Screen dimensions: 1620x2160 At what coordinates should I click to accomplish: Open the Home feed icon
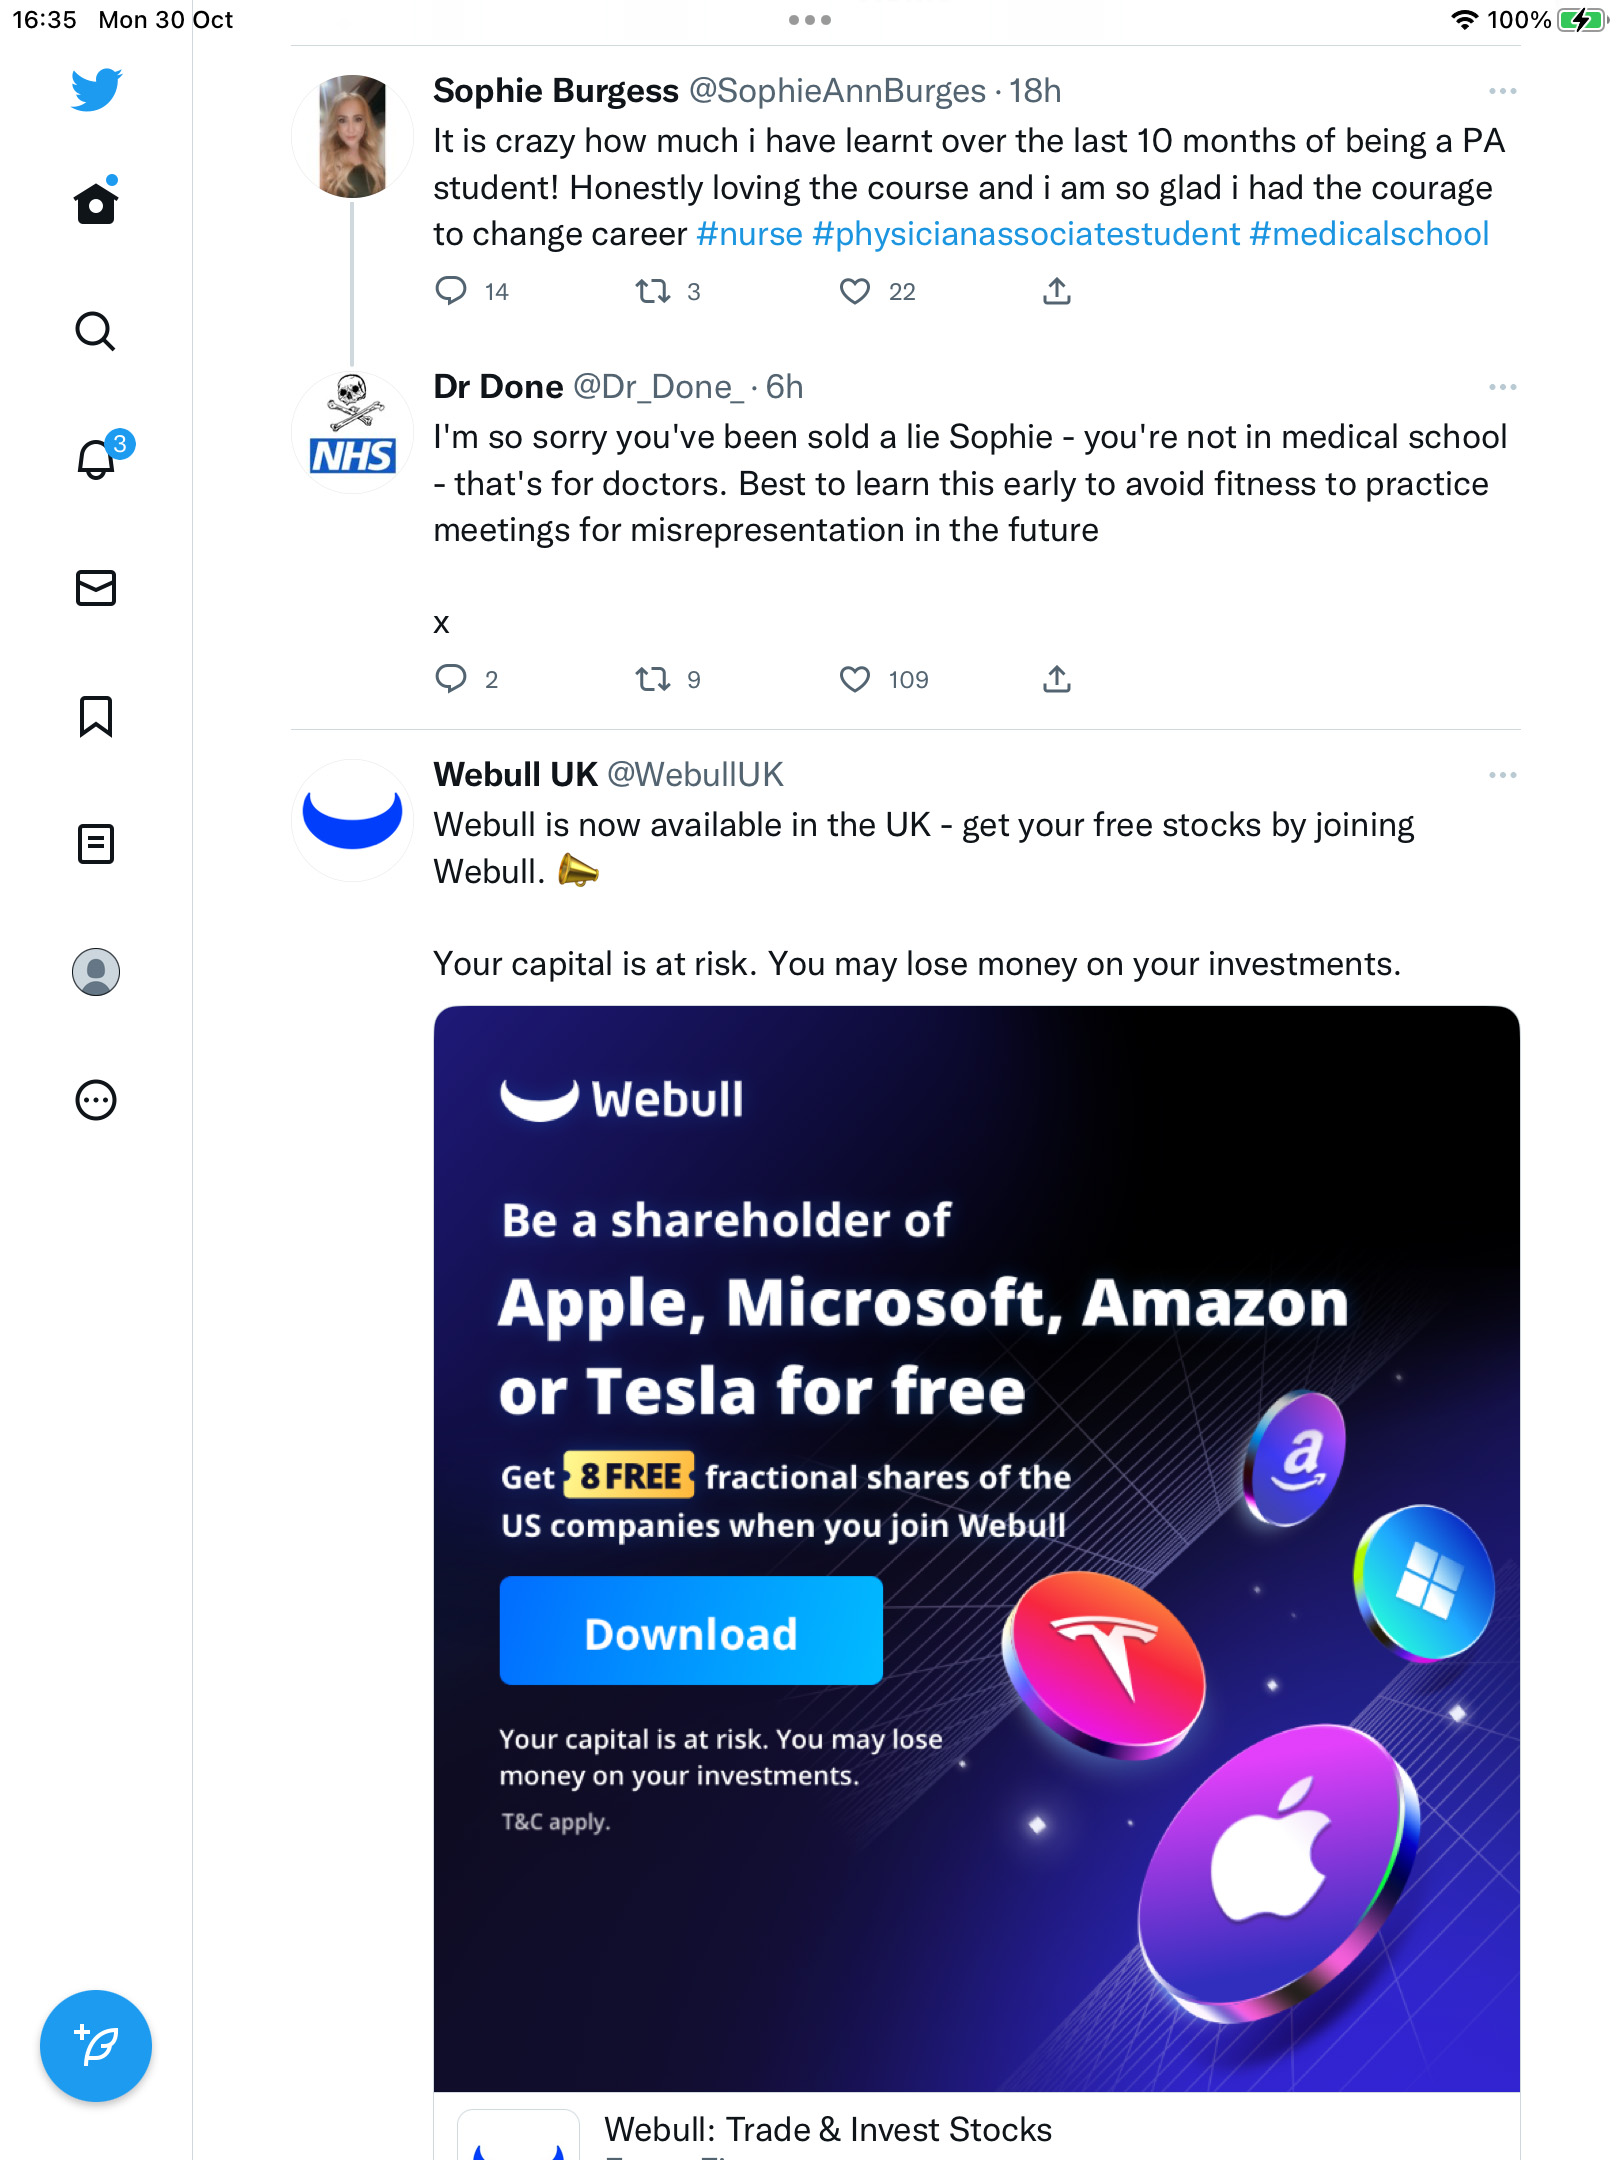click(96, 203)
